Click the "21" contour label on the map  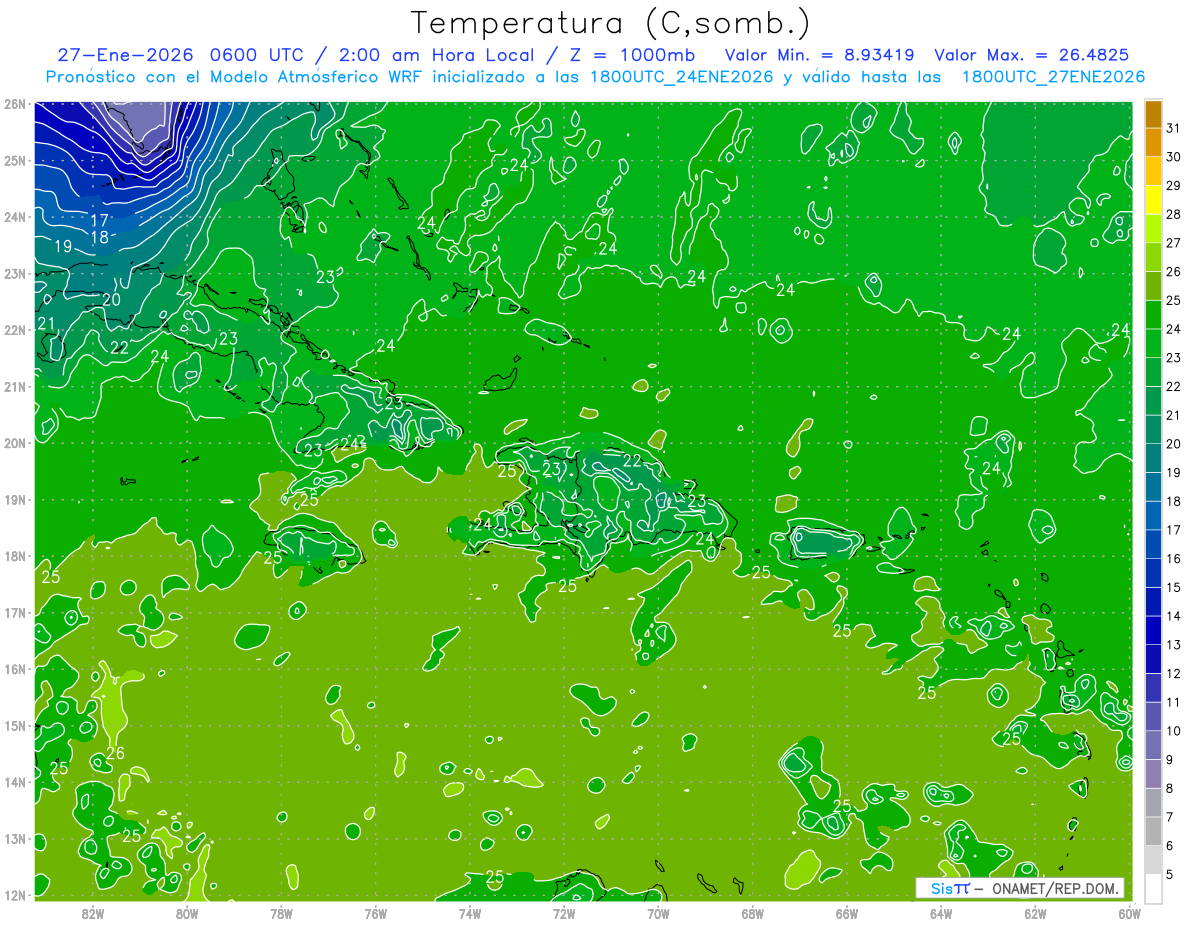coord(47,323)
